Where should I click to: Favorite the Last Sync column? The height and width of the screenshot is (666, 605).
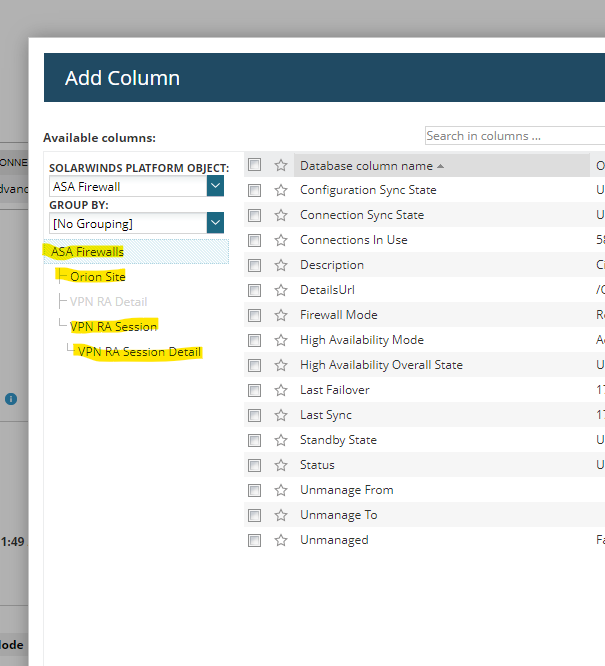pos(281,415)
